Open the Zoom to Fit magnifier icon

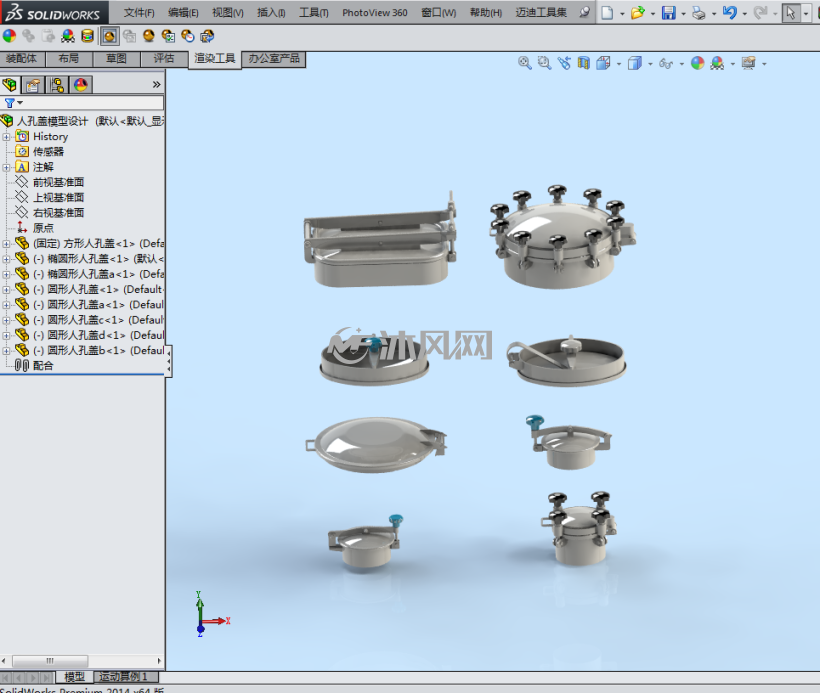525,63
